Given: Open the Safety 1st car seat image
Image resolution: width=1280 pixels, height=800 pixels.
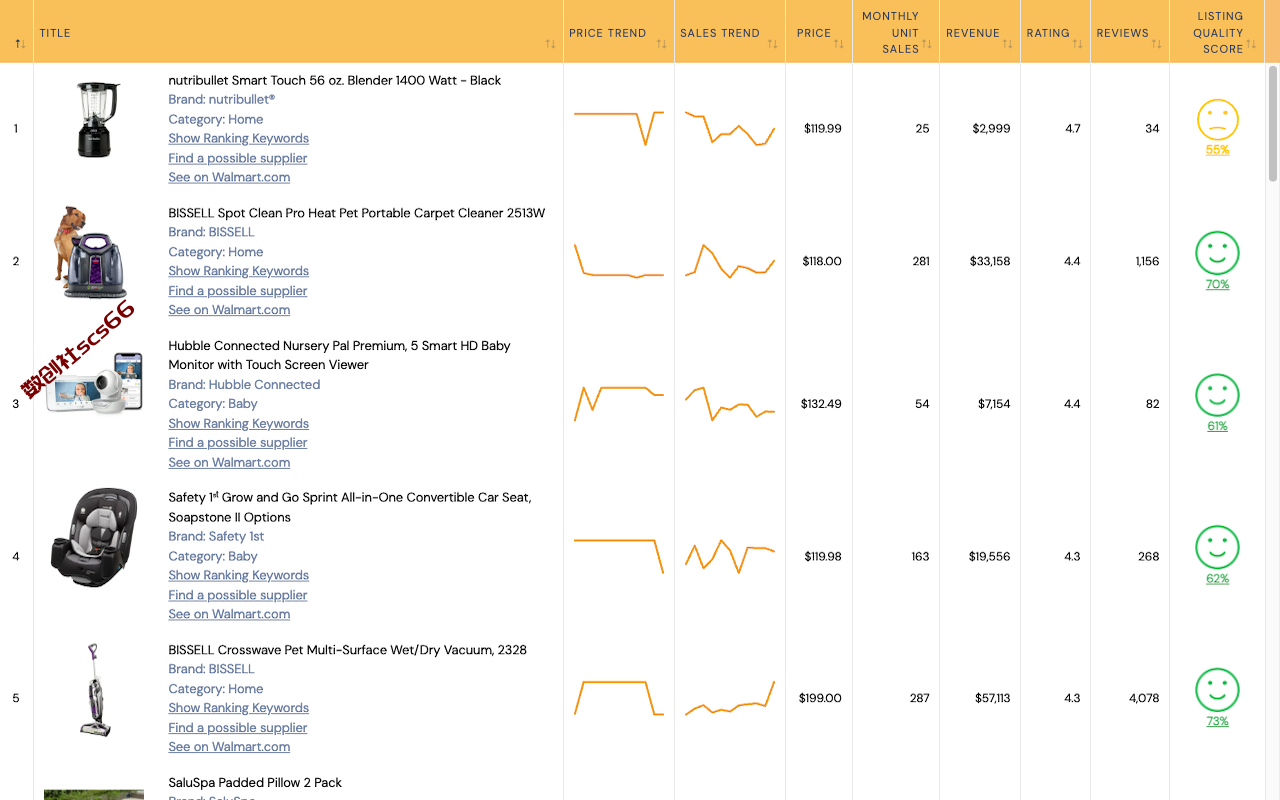Looking at the screenshot, I should click(95, 538).
